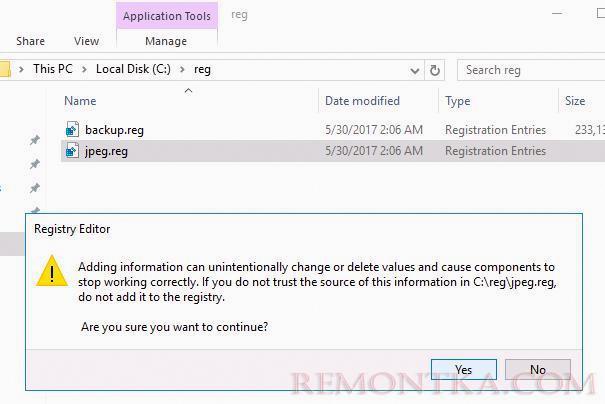Viewport: 605px width, 404px height.
Task: Click the warning triangle icon in dialog
Action: [52, 272]
